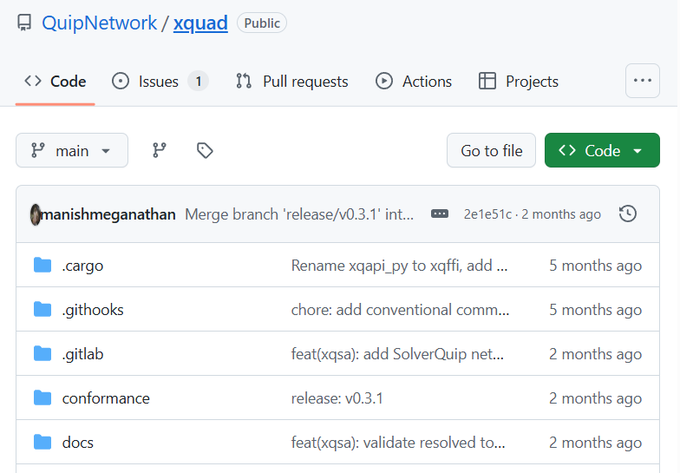View tags via the tag icon
Viewport: 680px width, 473px height.
(x=205, y=150)
